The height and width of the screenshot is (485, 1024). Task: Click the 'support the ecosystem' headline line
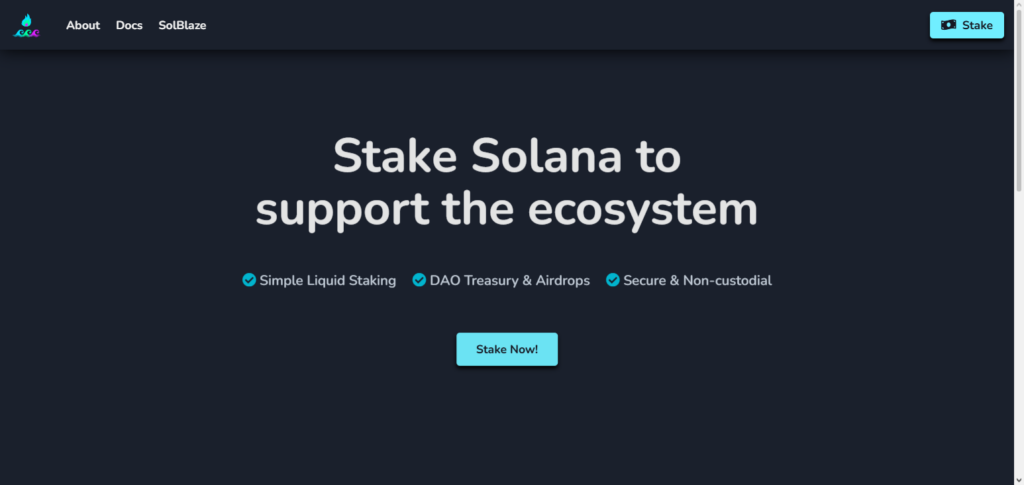[506, 209]
